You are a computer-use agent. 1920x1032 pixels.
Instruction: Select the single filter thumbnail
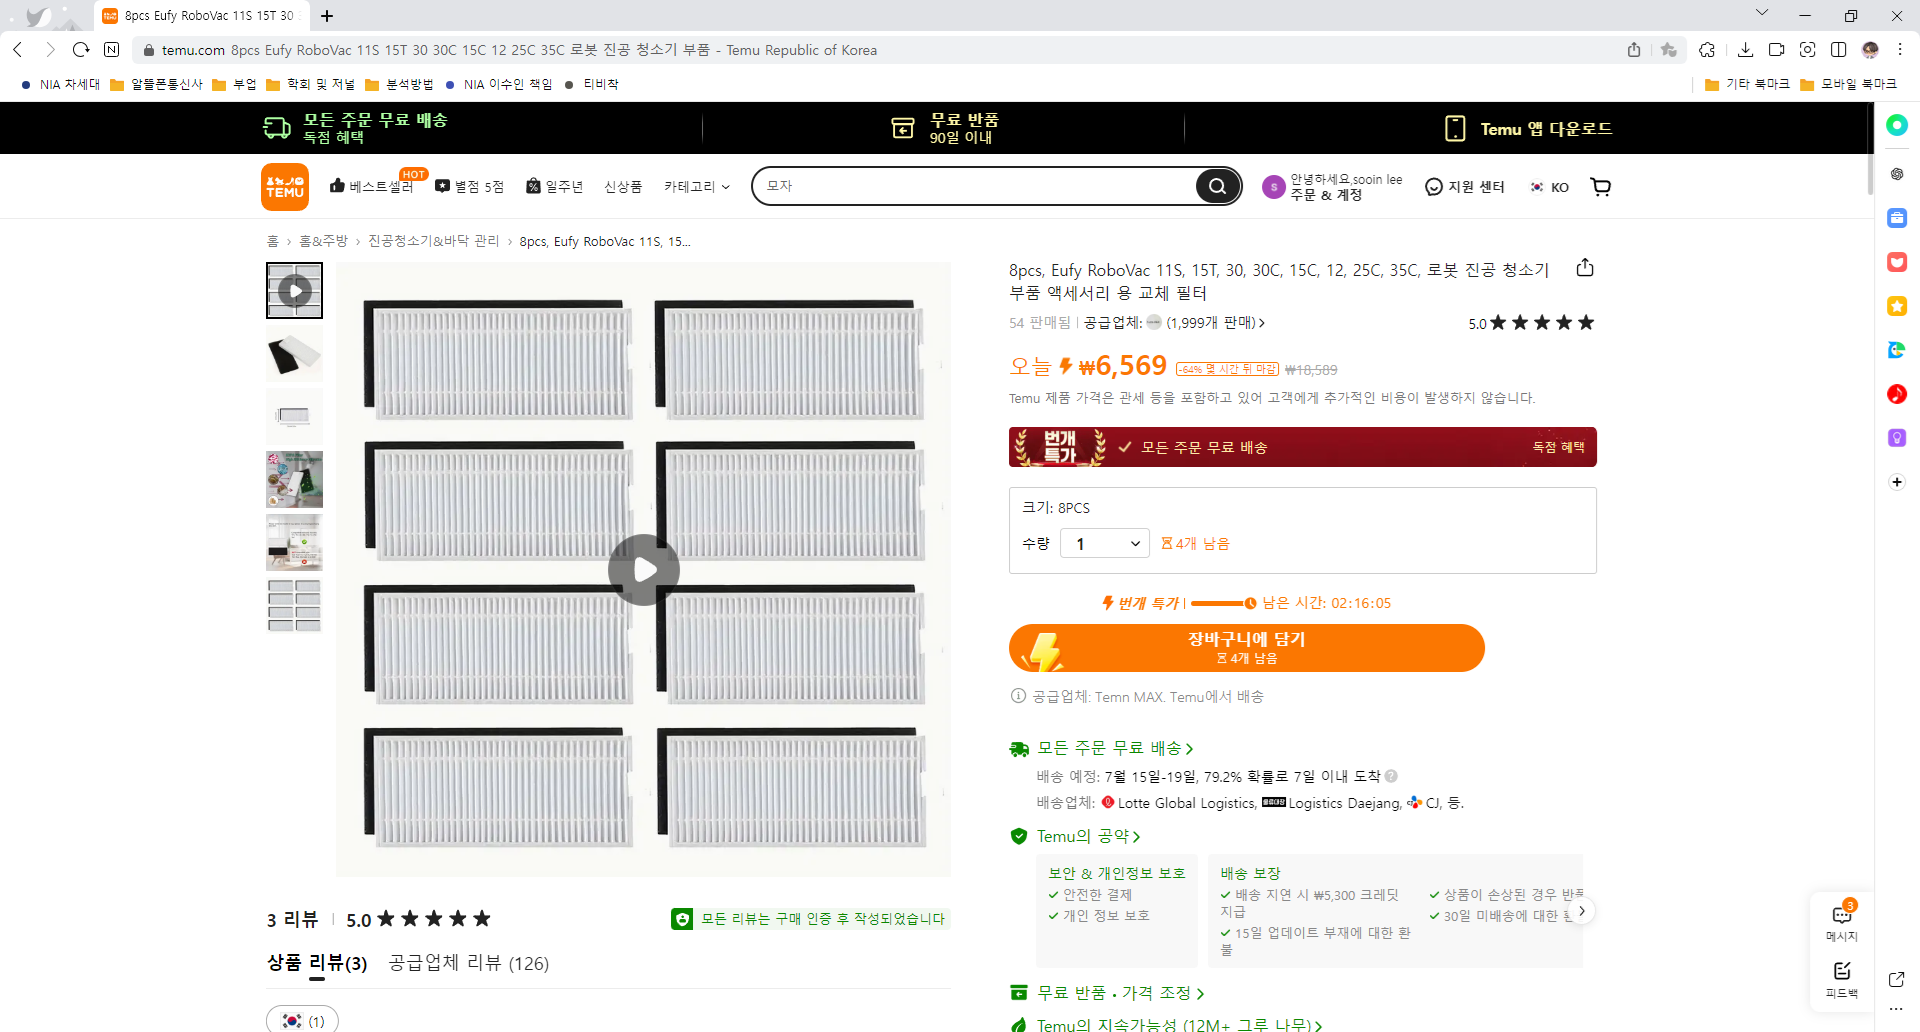(x=294, y=417)
